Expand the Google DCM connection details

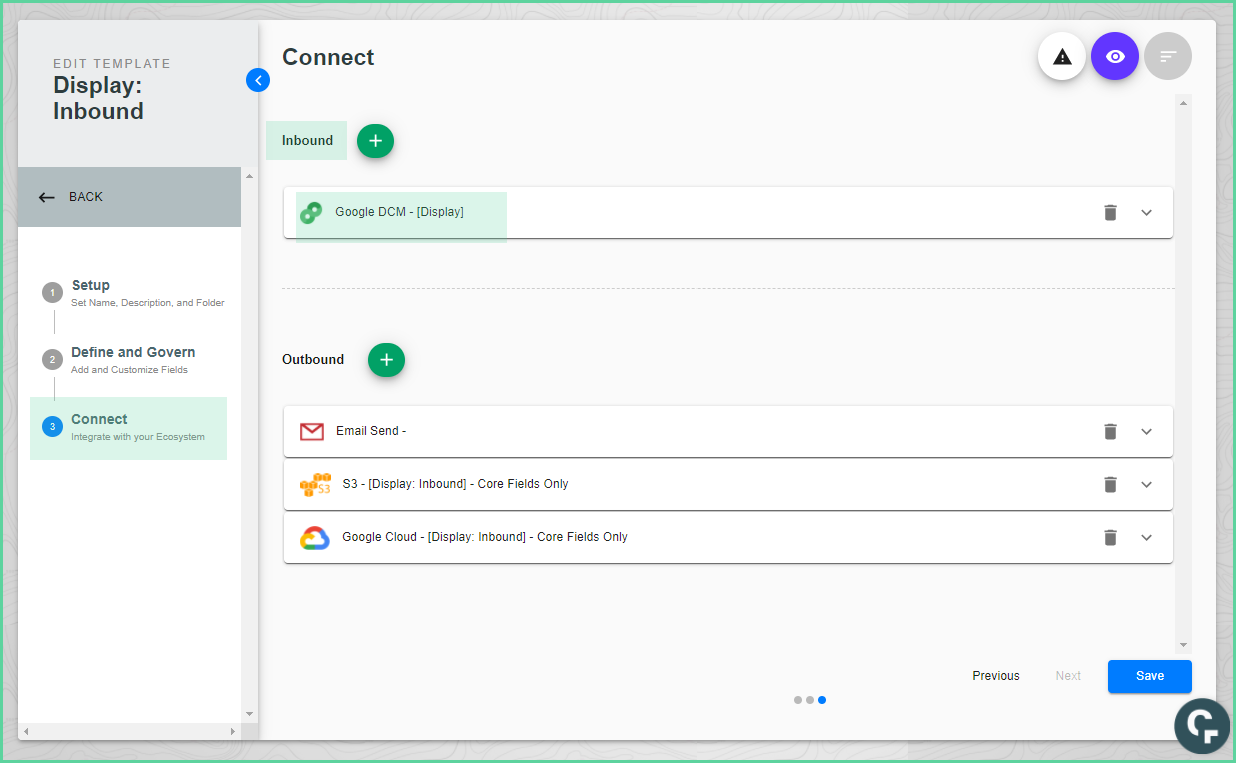pos(1147,212)
